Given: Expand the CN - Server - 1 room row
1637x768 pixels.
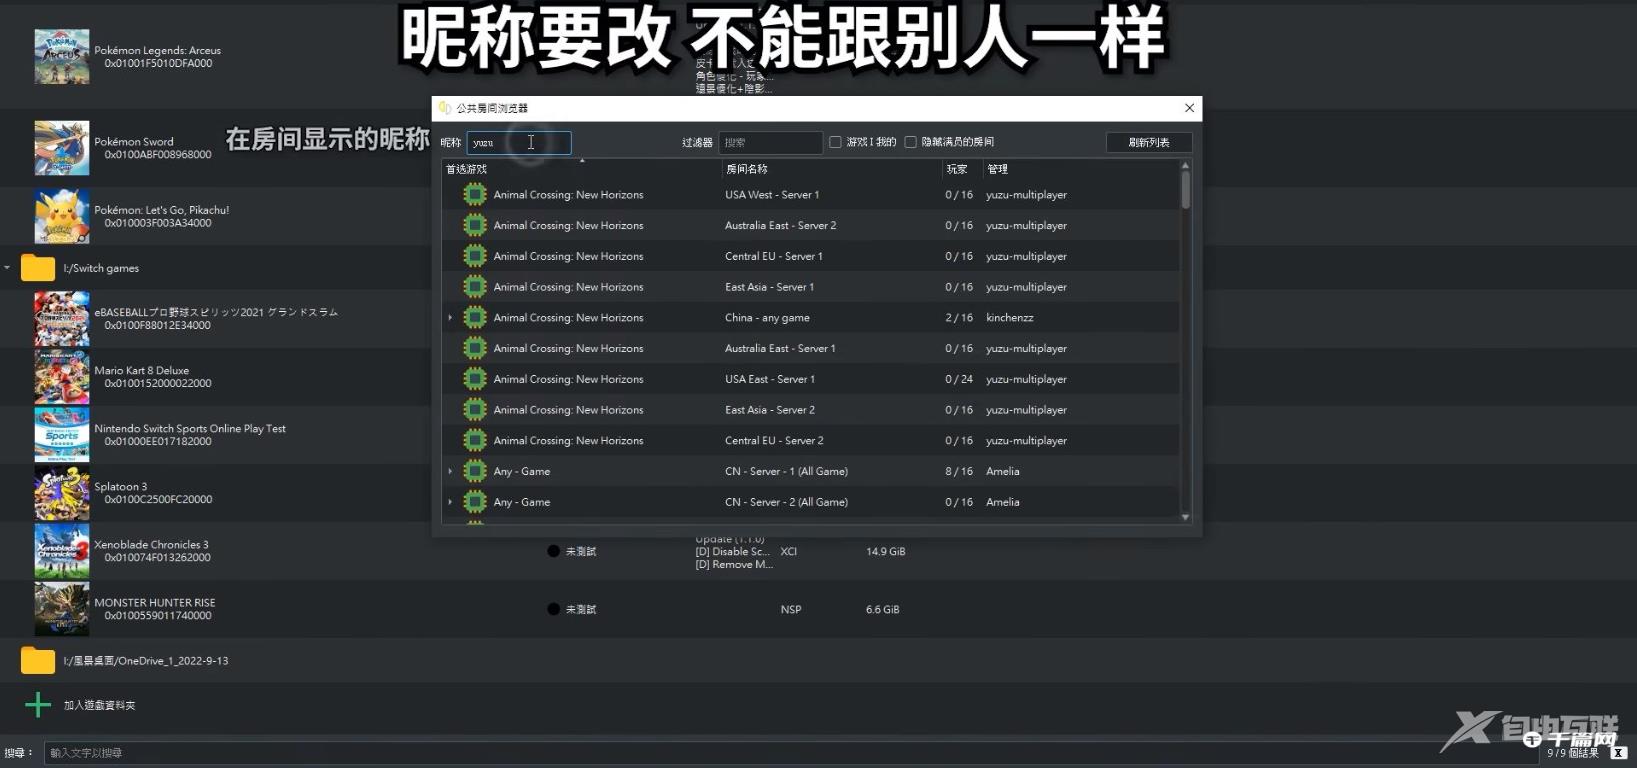Looking at the screenshot, I should pyautogui.click(x=450, y=471).
